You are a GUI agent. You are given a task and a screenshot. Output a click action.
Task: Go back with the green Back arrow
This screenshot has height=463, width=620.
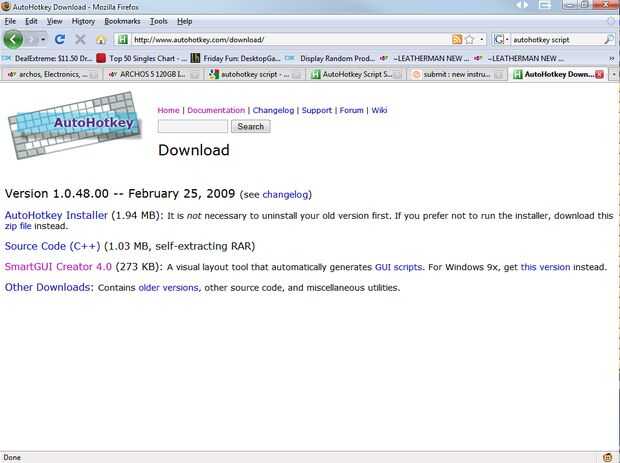click(13, 40)
